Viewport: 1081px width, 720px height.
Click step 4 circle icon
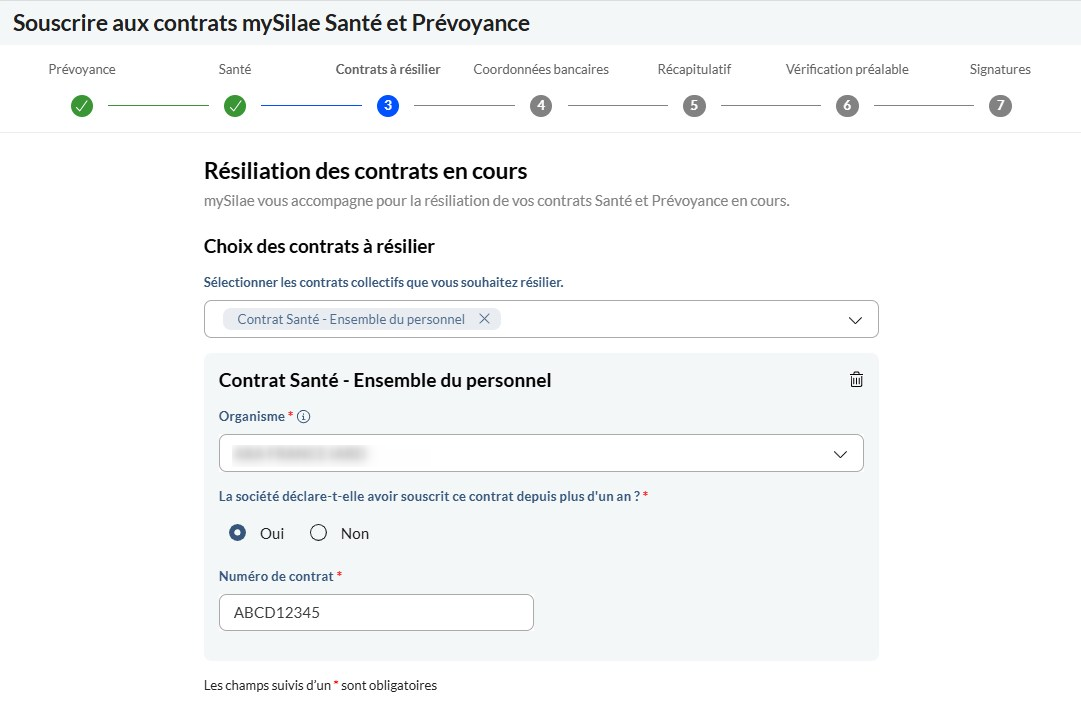(x=541, y=106)
